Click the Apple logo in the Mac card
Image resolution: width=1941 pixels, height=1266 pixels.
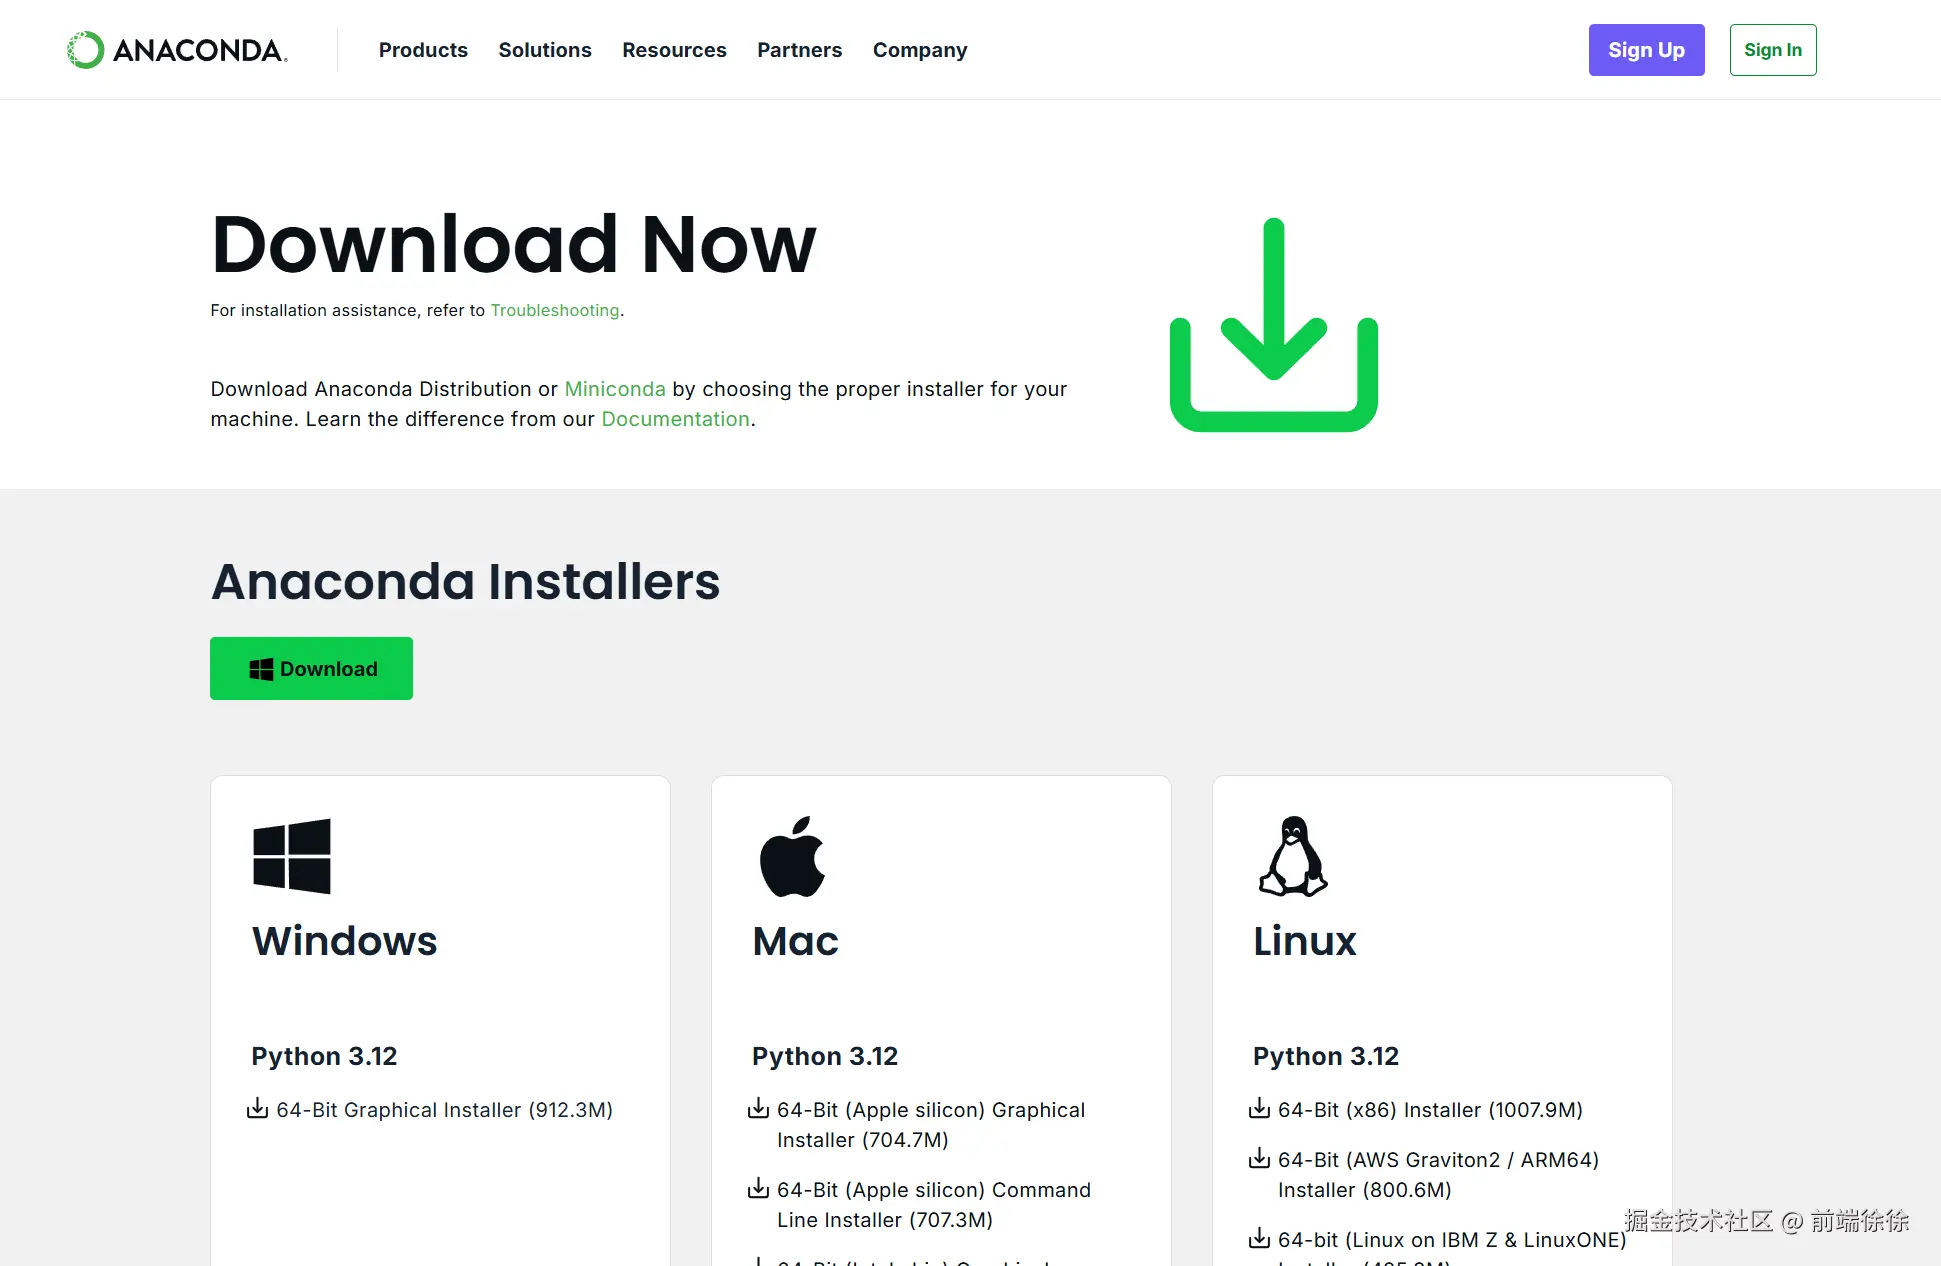[792, 857]
